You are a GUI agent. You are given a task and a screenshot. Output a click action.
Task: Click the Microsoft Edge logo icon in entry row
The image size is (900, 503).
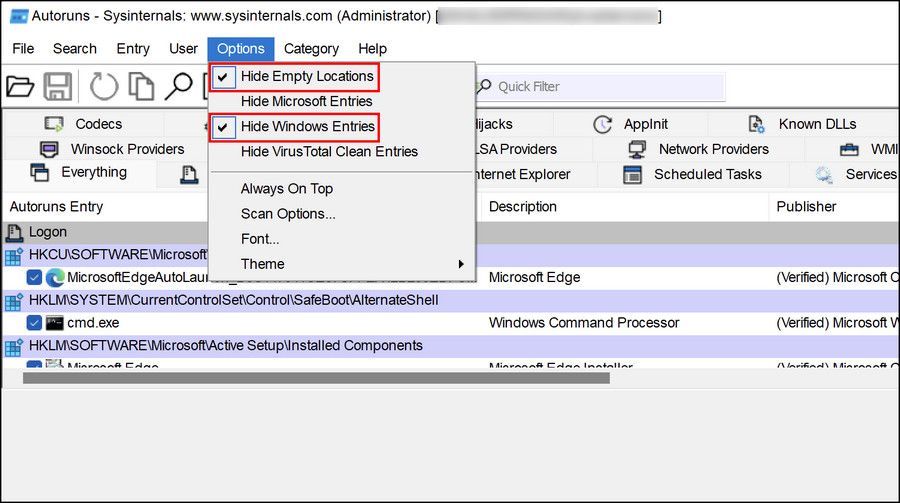[55, 277]
